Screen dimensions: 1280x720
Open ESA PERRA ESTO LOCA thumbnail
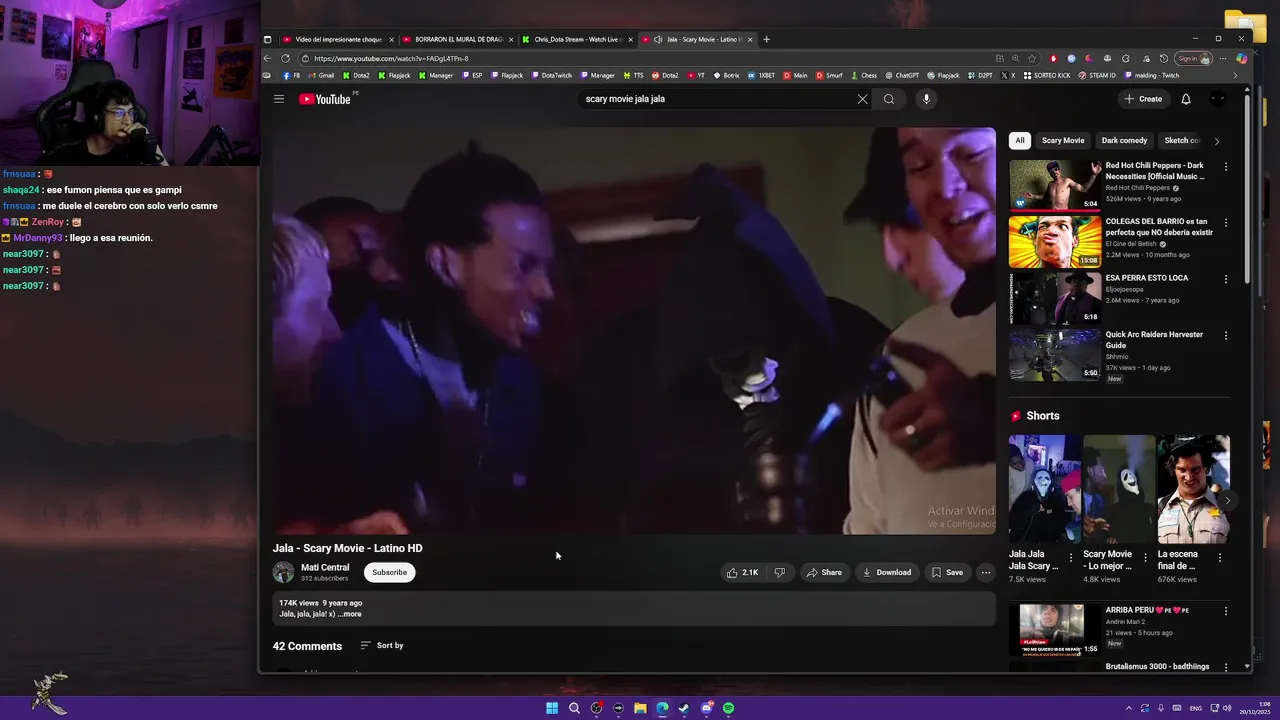[x=1054, y=297]
